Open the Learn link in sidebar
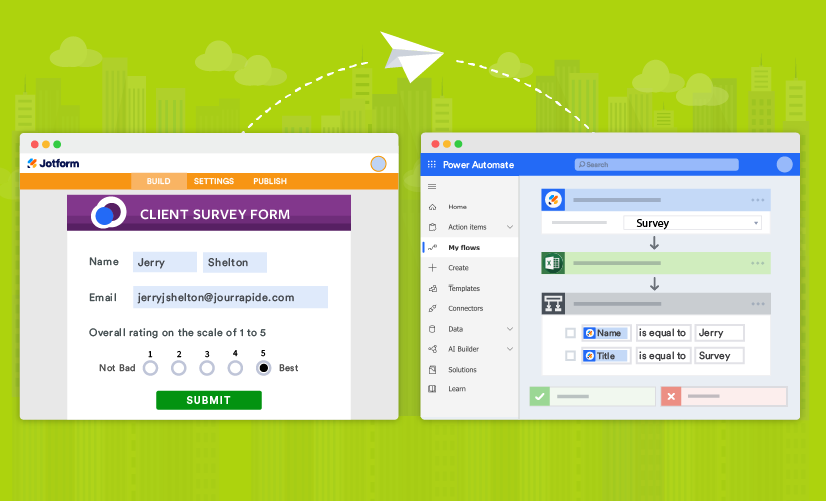 click(457, 389)
